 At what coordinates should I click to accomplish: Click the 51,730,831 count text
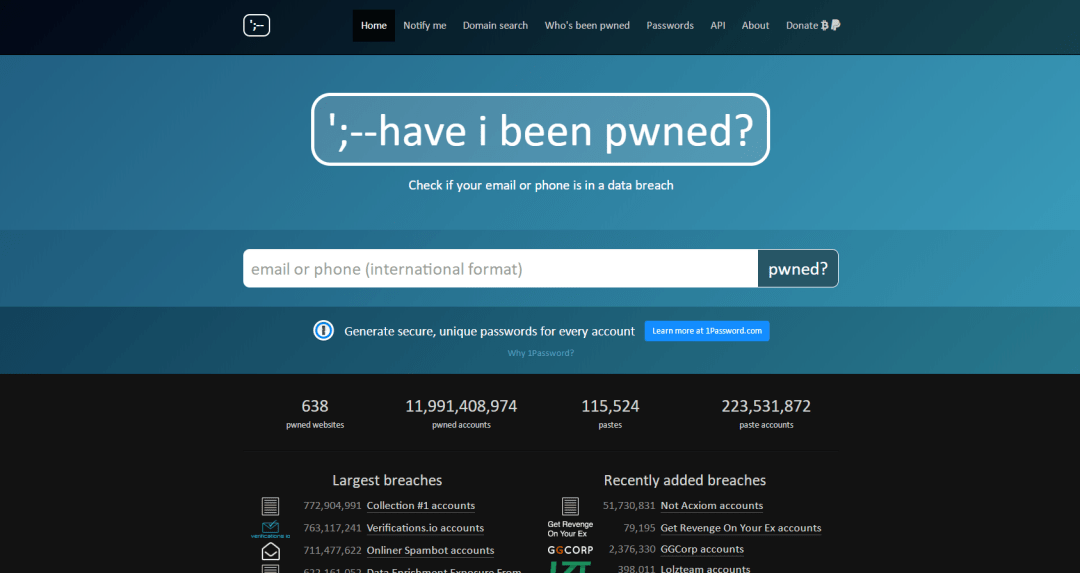pos(629,506)
